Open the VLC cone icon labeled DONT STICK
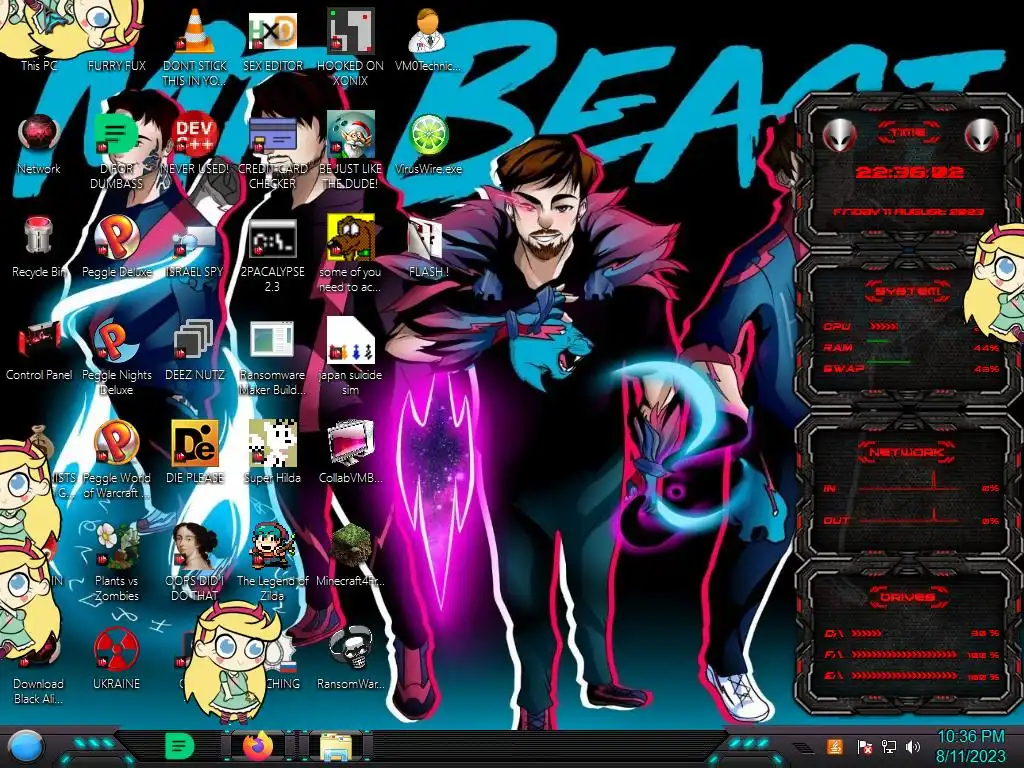The height and width of the screenshot is (768, 1024). pos(195,31)
